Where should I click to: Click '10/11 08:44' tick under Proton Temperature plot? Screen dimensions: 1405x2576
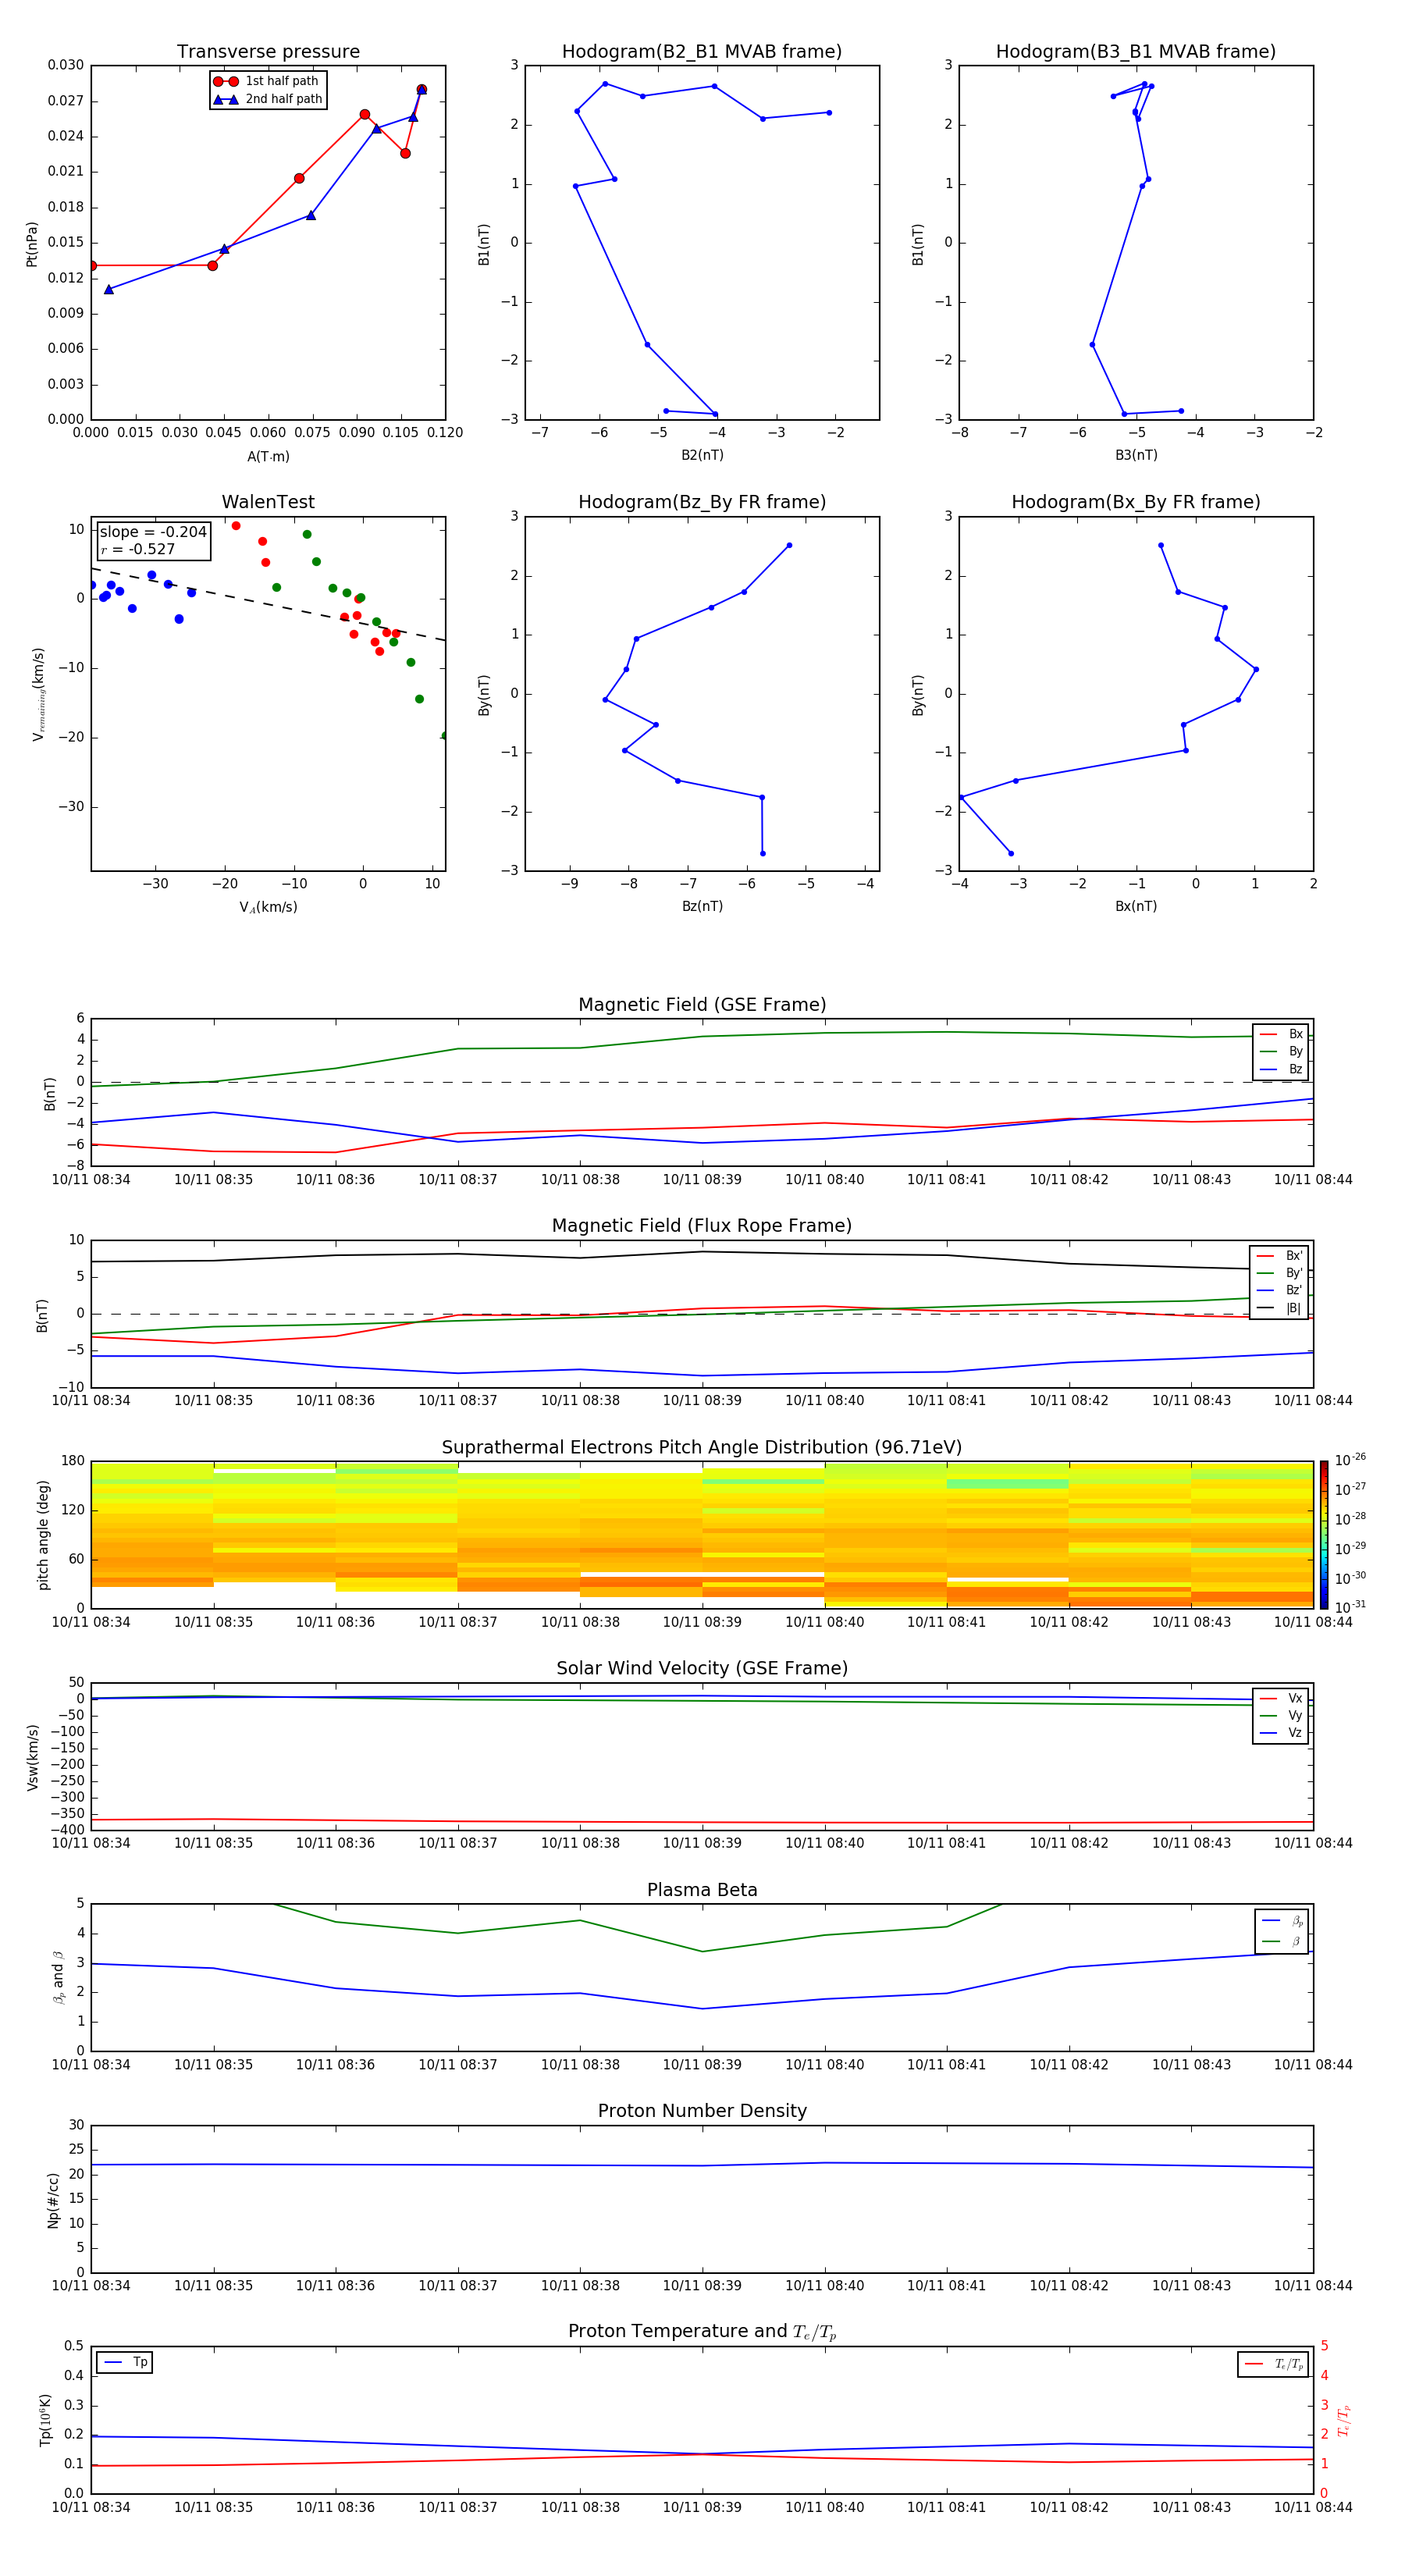click(1313, 2507)
